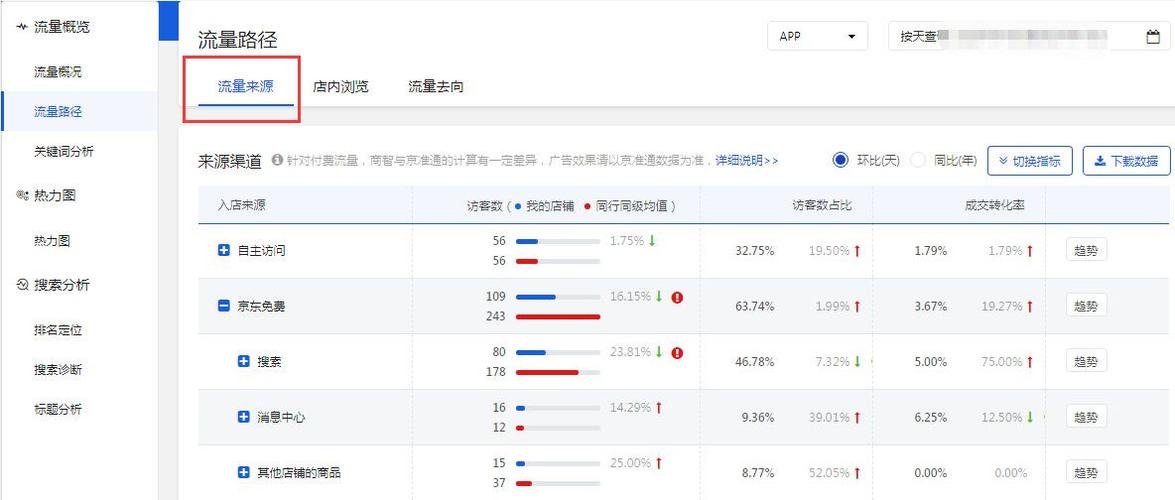
Task: Click the 下载数据 button
Action: coord(1126,161)
